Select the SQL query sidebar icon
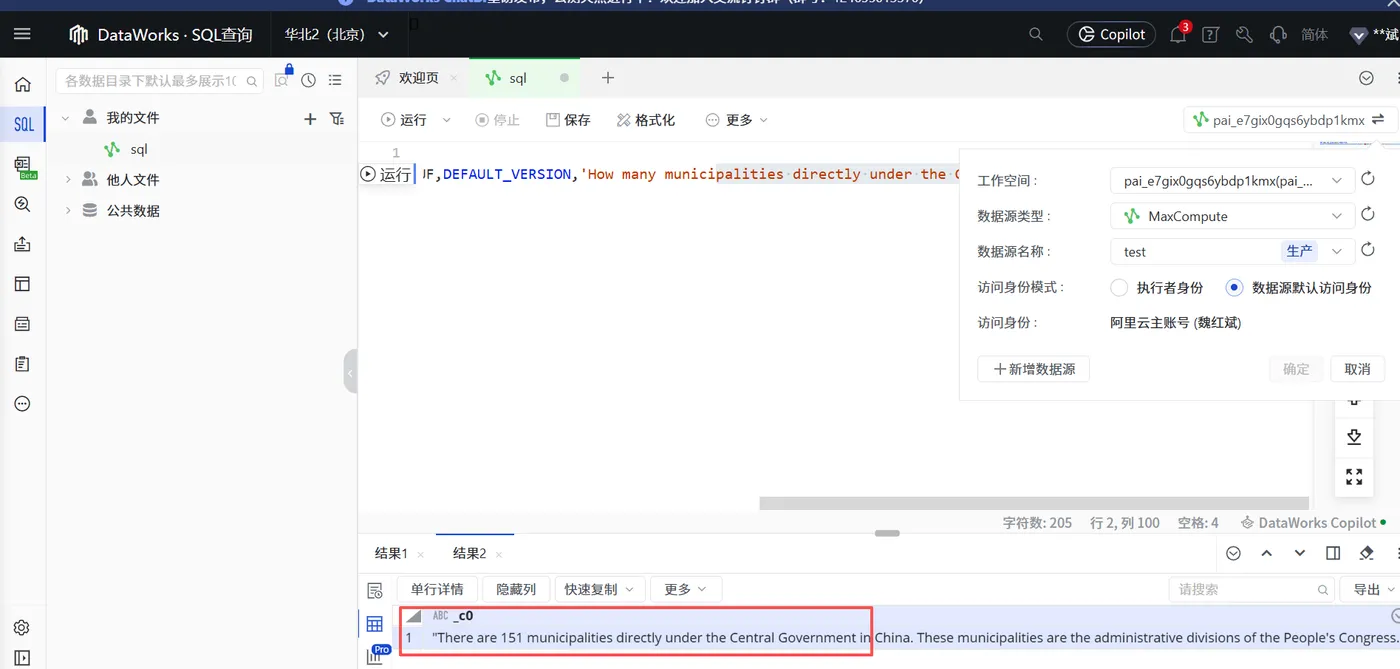Image resolution: width=1400 pixels, height=669 pixels. point(22,125)
